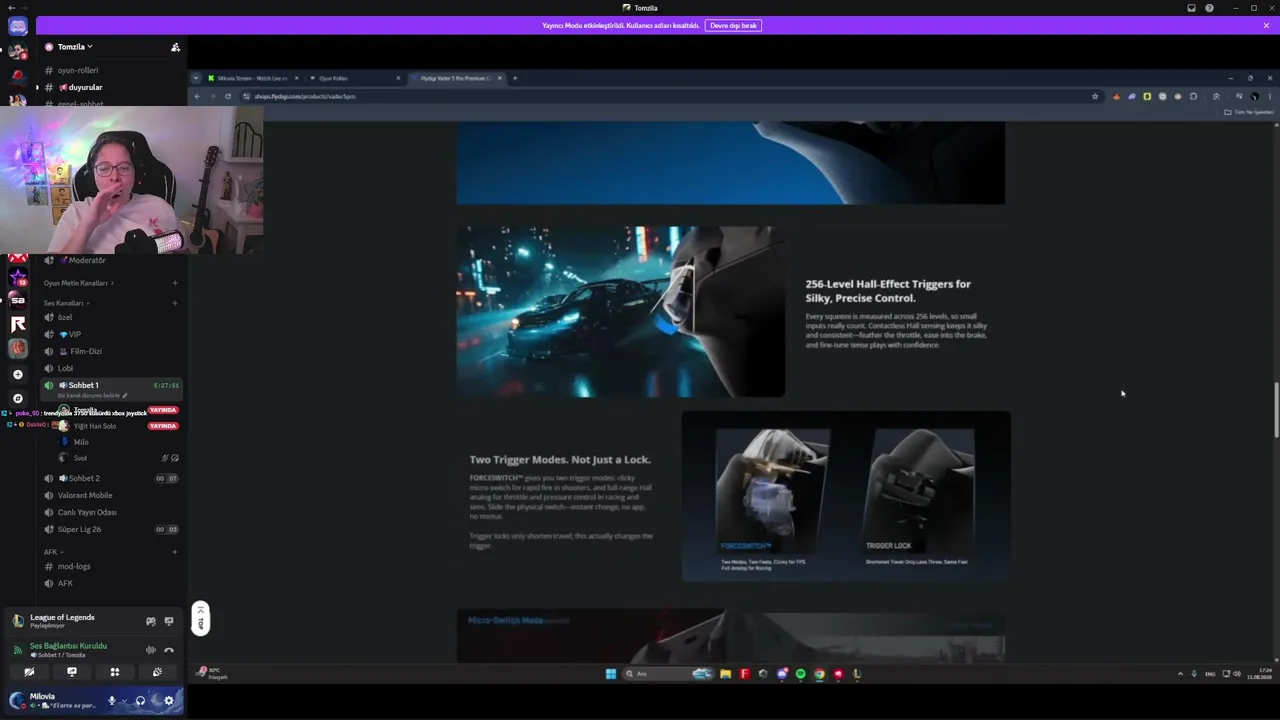Image resolution: width=1280 pixels, height=720 pixels.
Task: Disconnect from voice with hang-up icon
Action: tap(169, 650)
